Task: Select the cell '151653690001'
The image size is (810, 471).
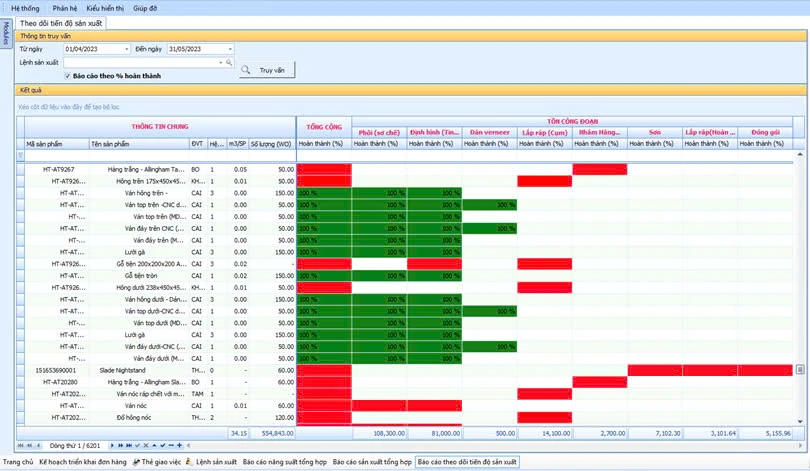Action: [x=56, y=370]
